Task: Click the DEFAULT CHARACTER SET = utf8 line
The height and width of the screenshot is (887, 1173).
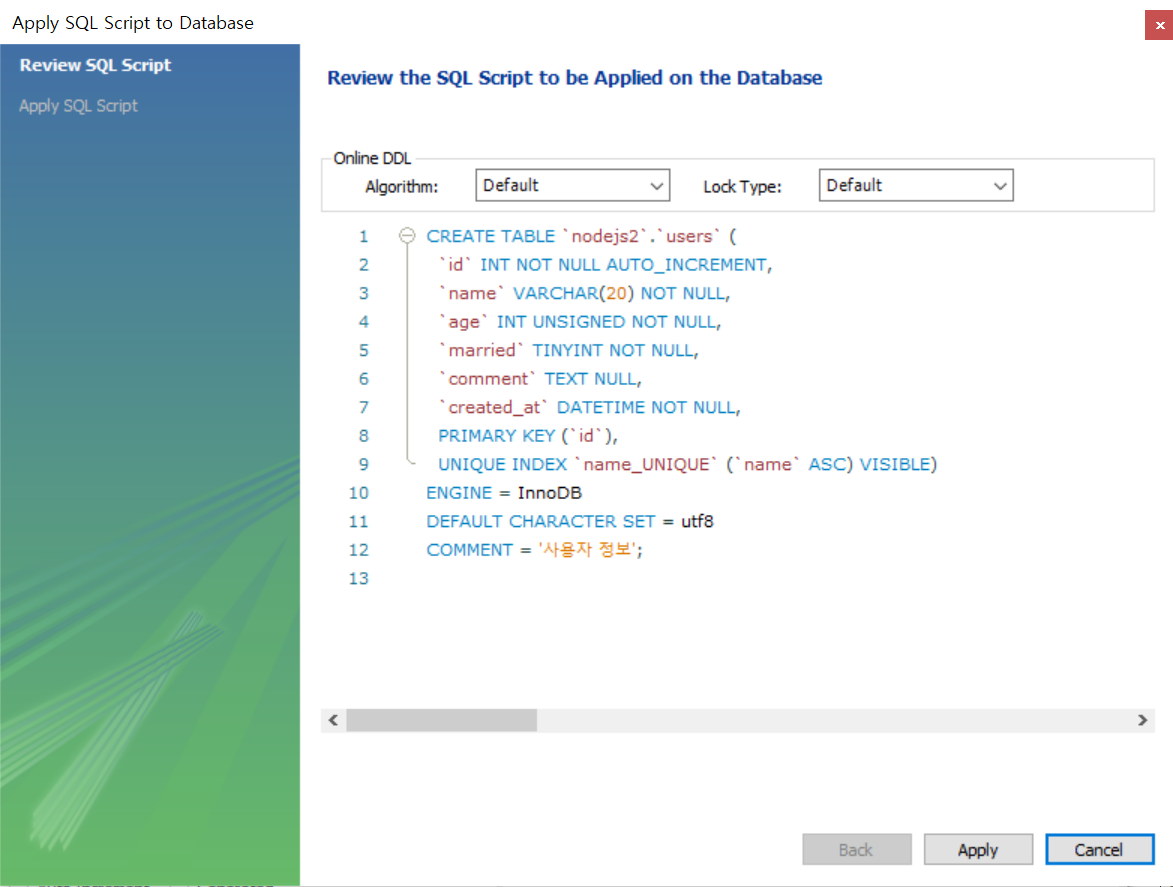Action: click(x=570, y=521)
